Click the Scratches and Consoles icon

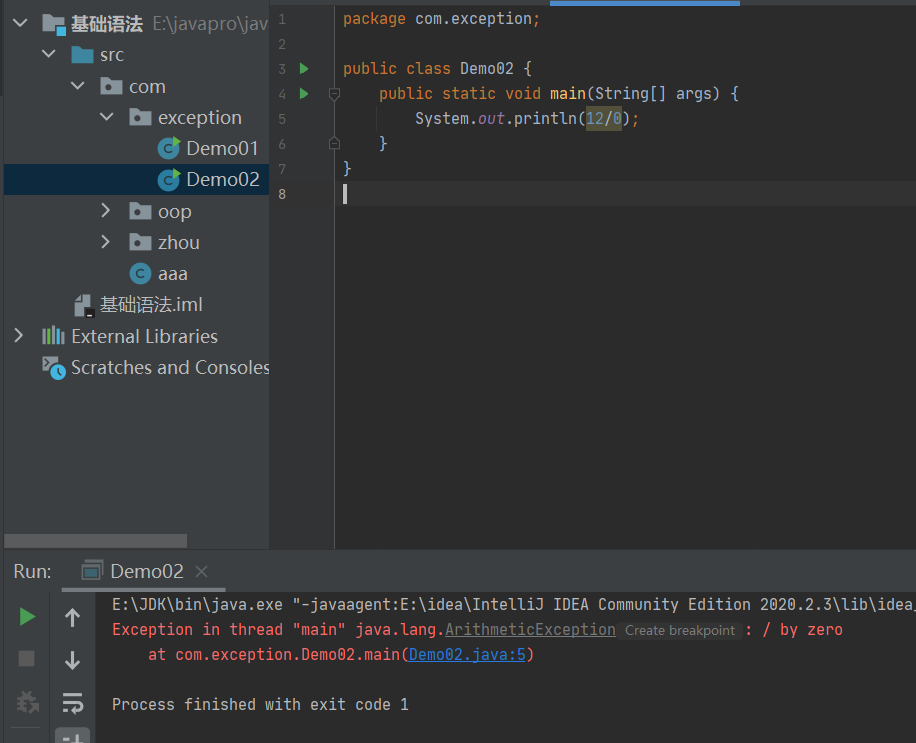click(x=54, y=367)
